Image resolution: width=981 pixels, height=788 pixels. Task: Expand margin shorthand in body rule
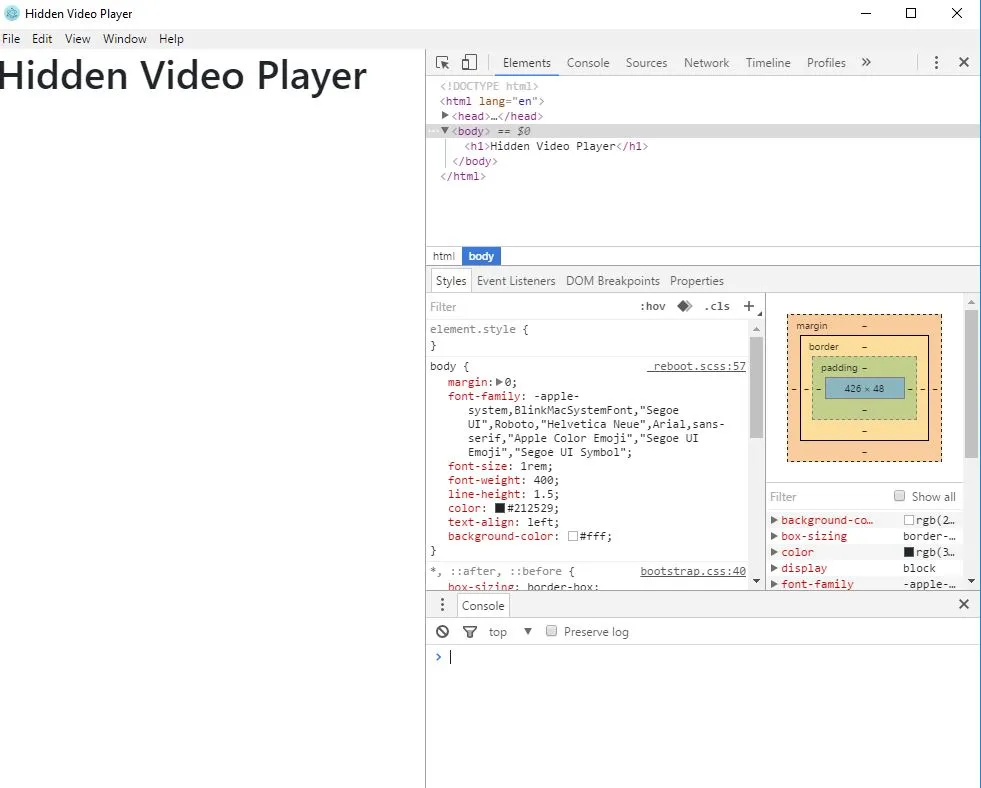tap(499, 381)
